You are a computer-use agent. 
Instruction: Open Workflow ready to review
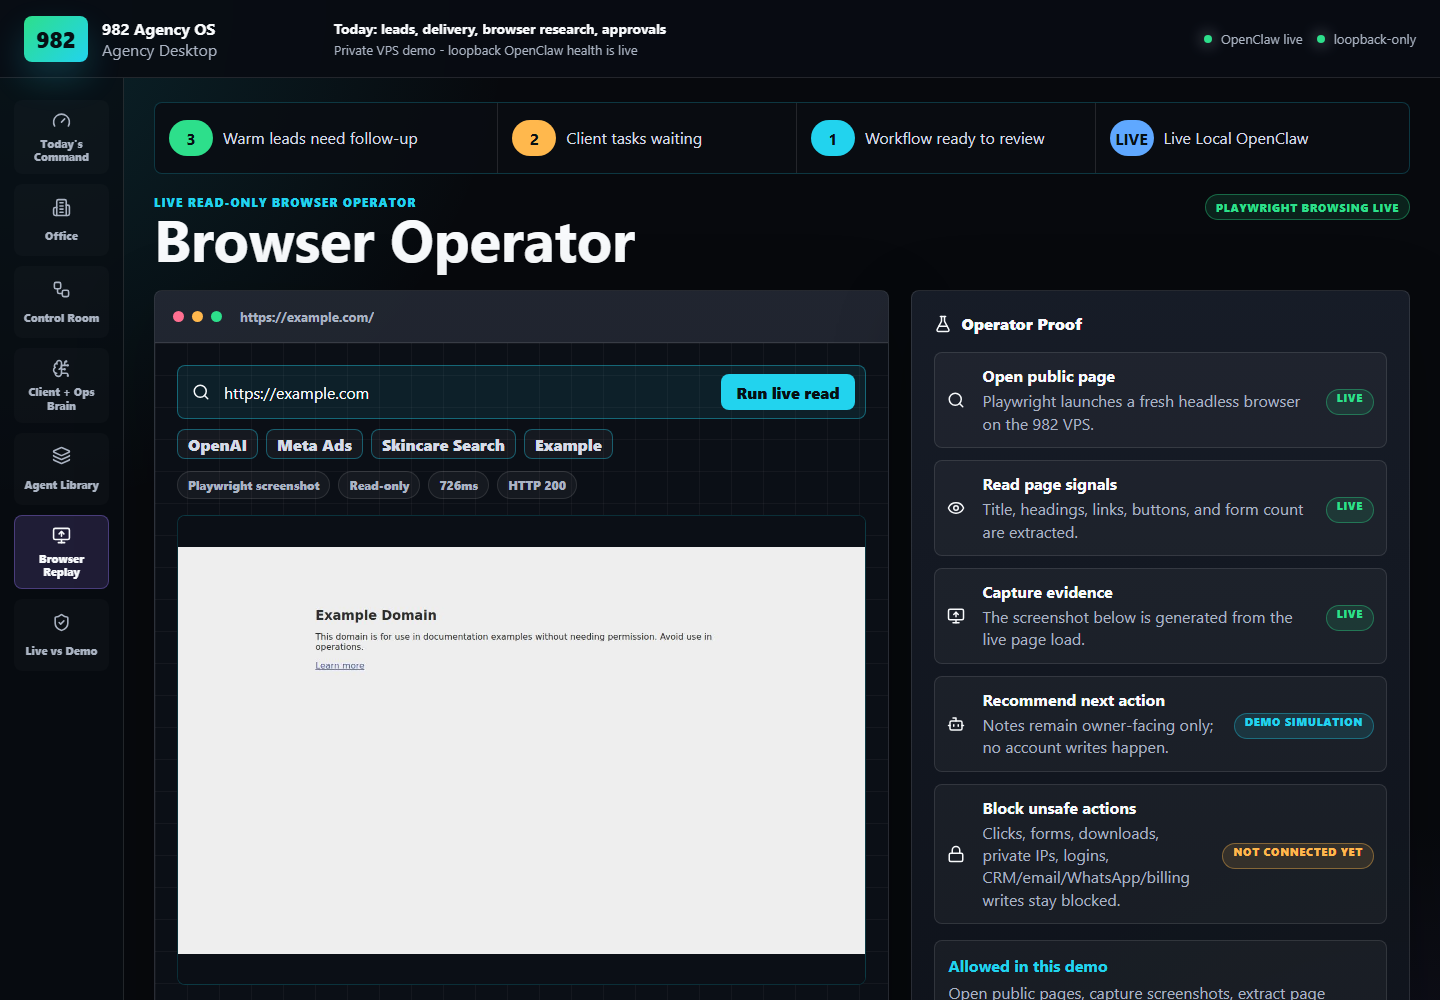pos(946,138)
